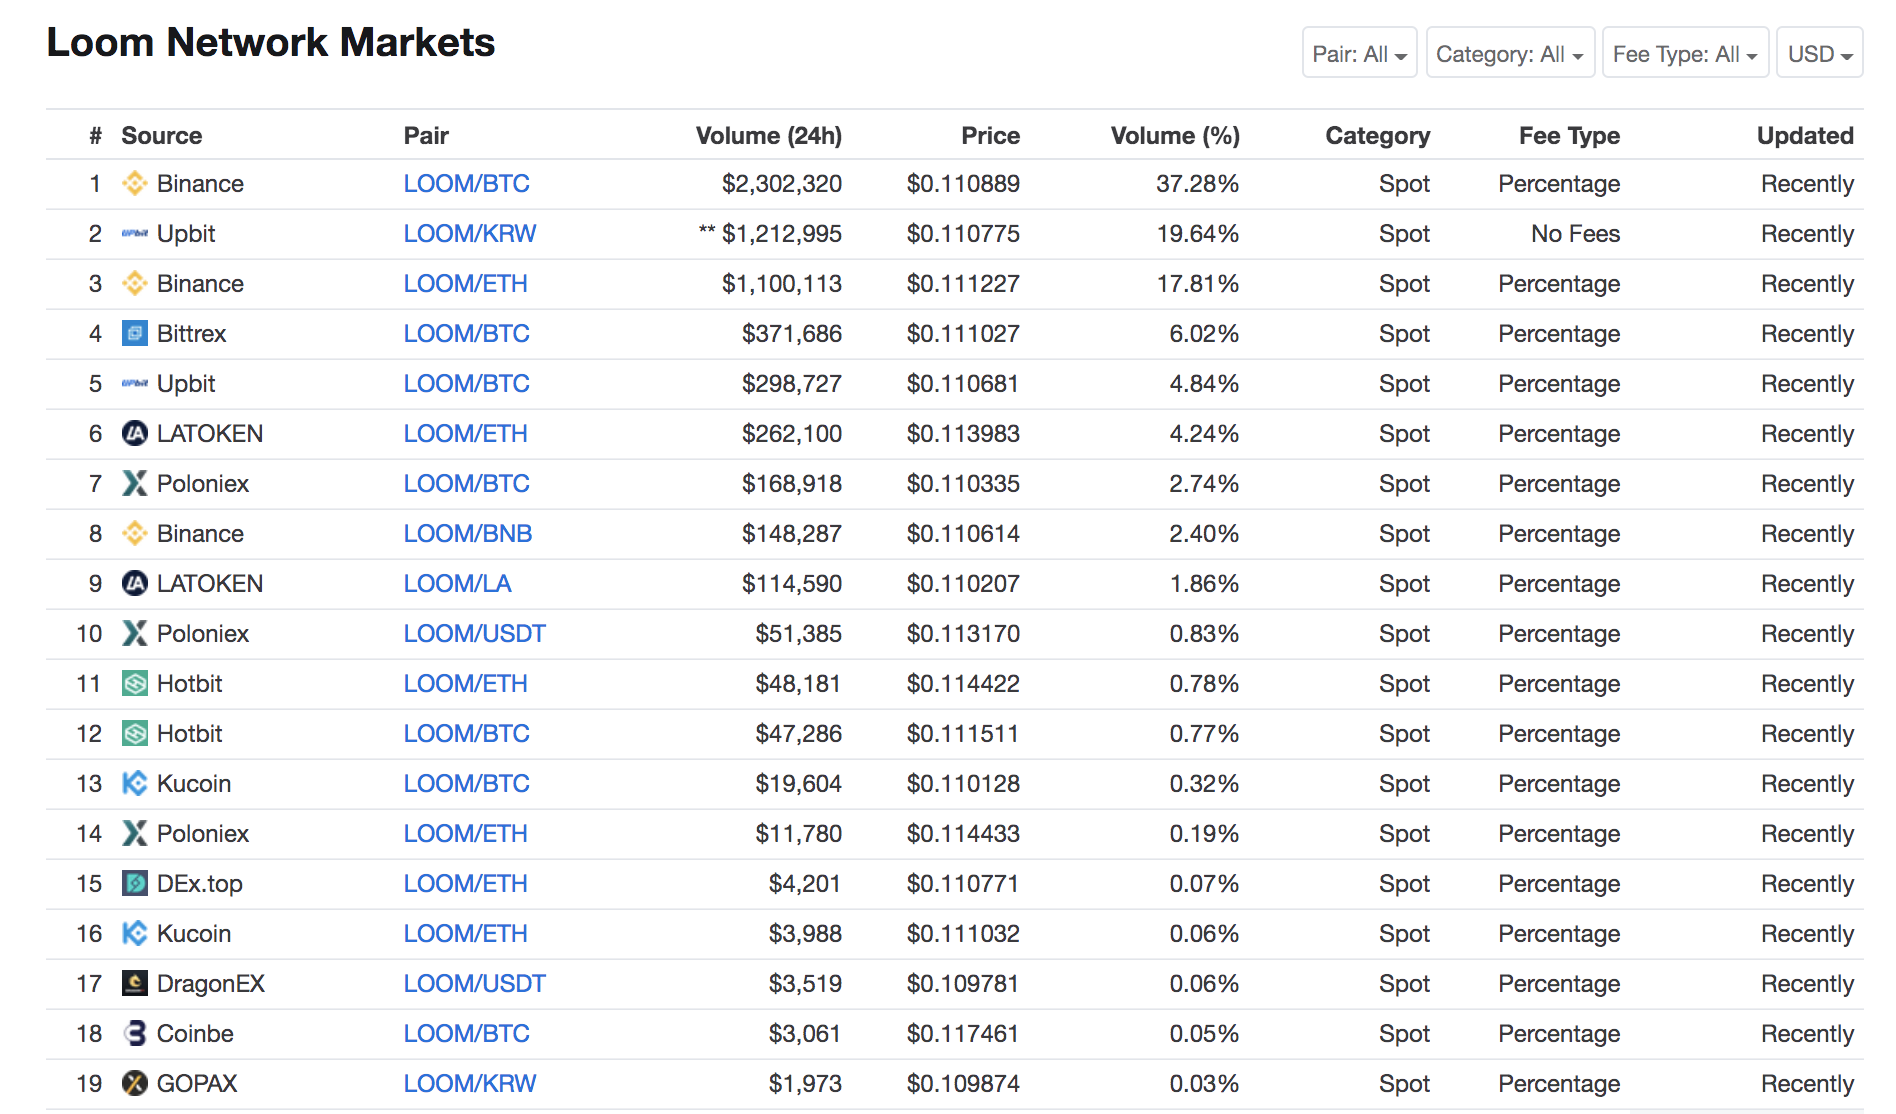The width and height of the screenshot is (1896, 1114).
Task: Click the LATOKEN logo icon in row 9
Action: [x=135, y=583]
